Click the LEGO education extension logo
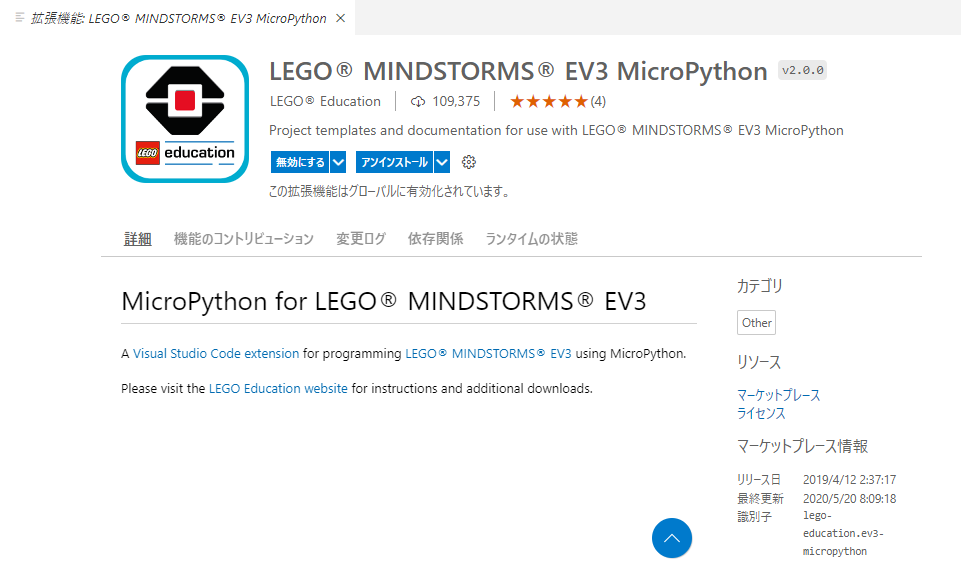961x571 pixels. tap(185, 119)
